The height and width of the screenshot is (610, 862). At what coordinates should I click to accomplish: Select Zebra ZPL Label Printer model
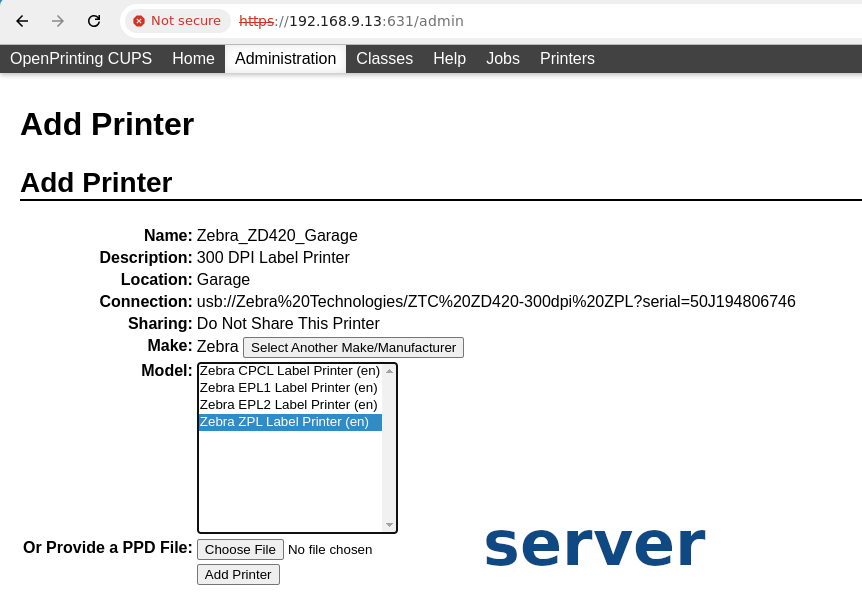pos(284,422)
